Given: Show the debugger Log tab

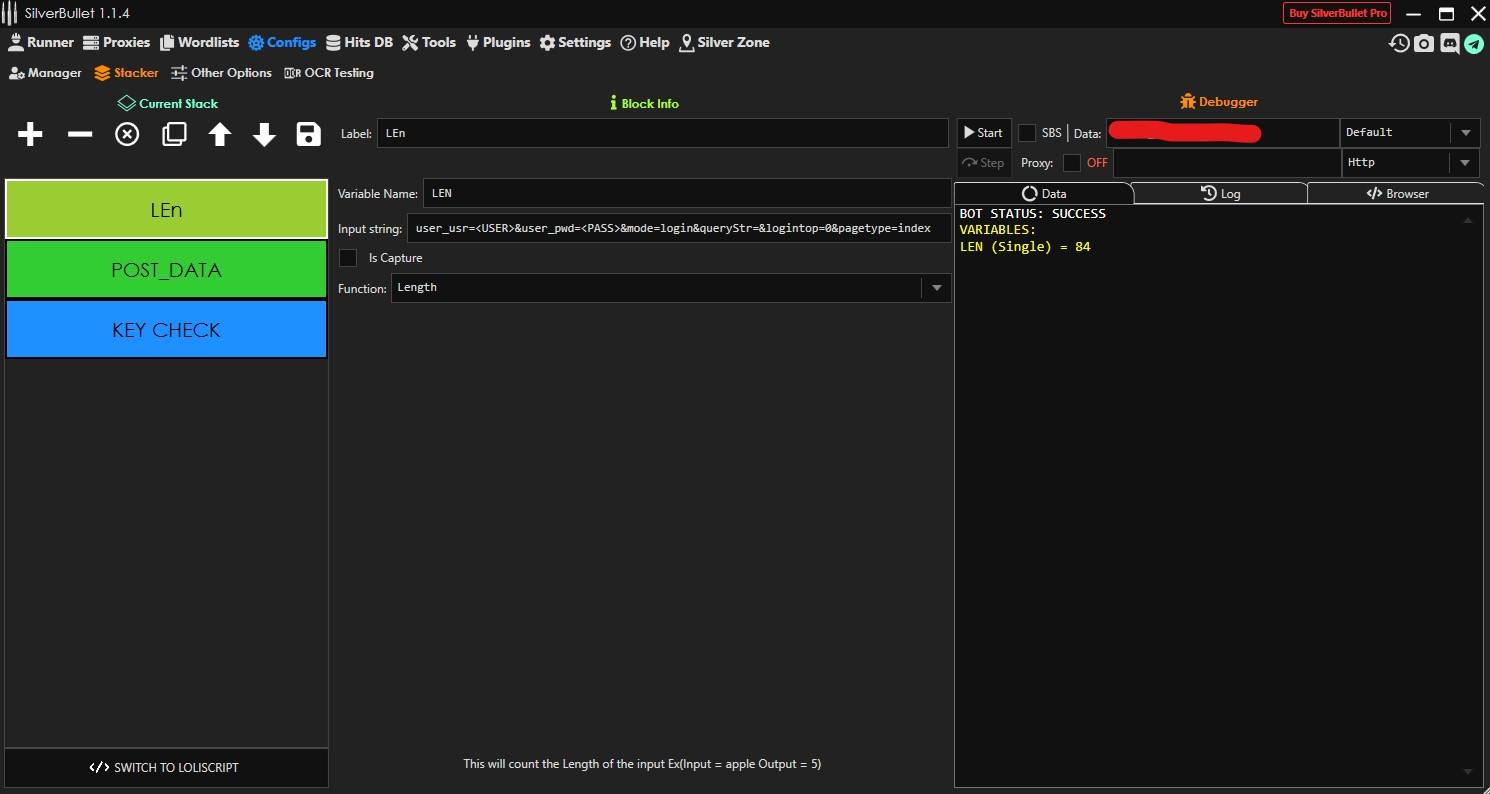Looking at the screenshot, I should [x=1220, y=193].
